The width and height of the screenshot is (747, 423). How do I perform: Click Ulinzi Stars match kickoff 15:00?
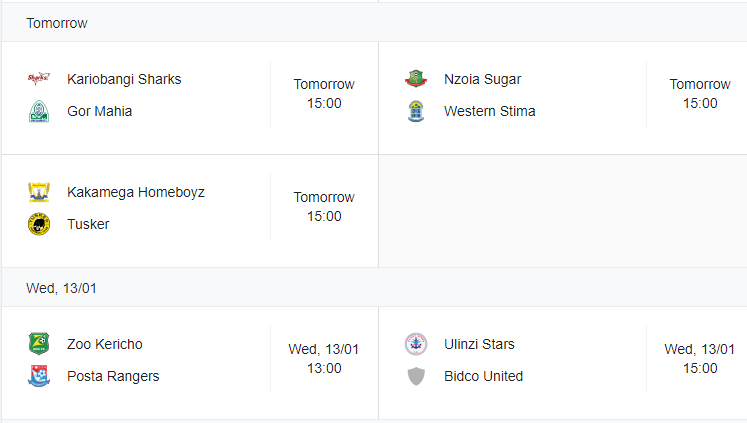tap(700, 368)
